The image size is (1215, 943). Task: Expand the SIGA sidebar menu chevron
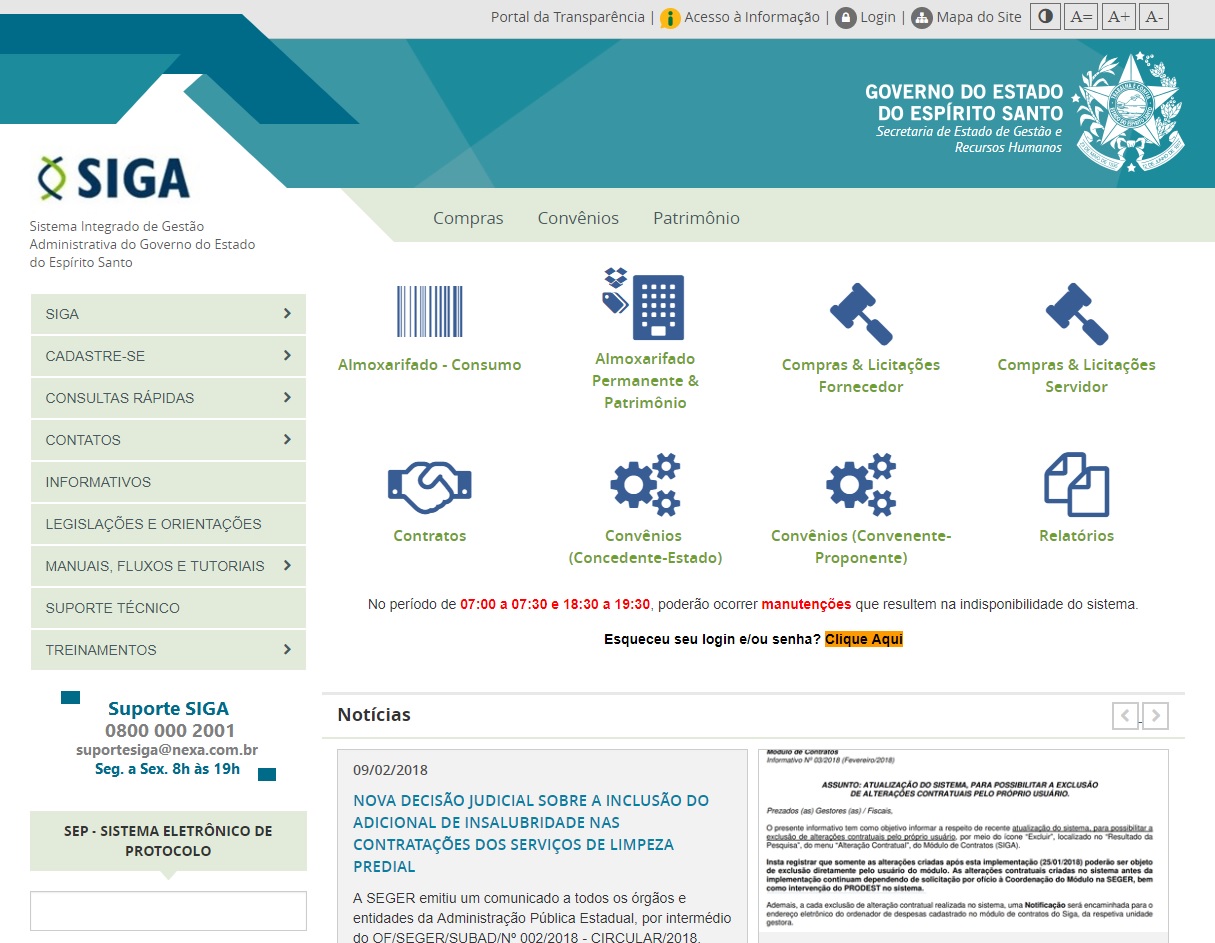point(287,314)
